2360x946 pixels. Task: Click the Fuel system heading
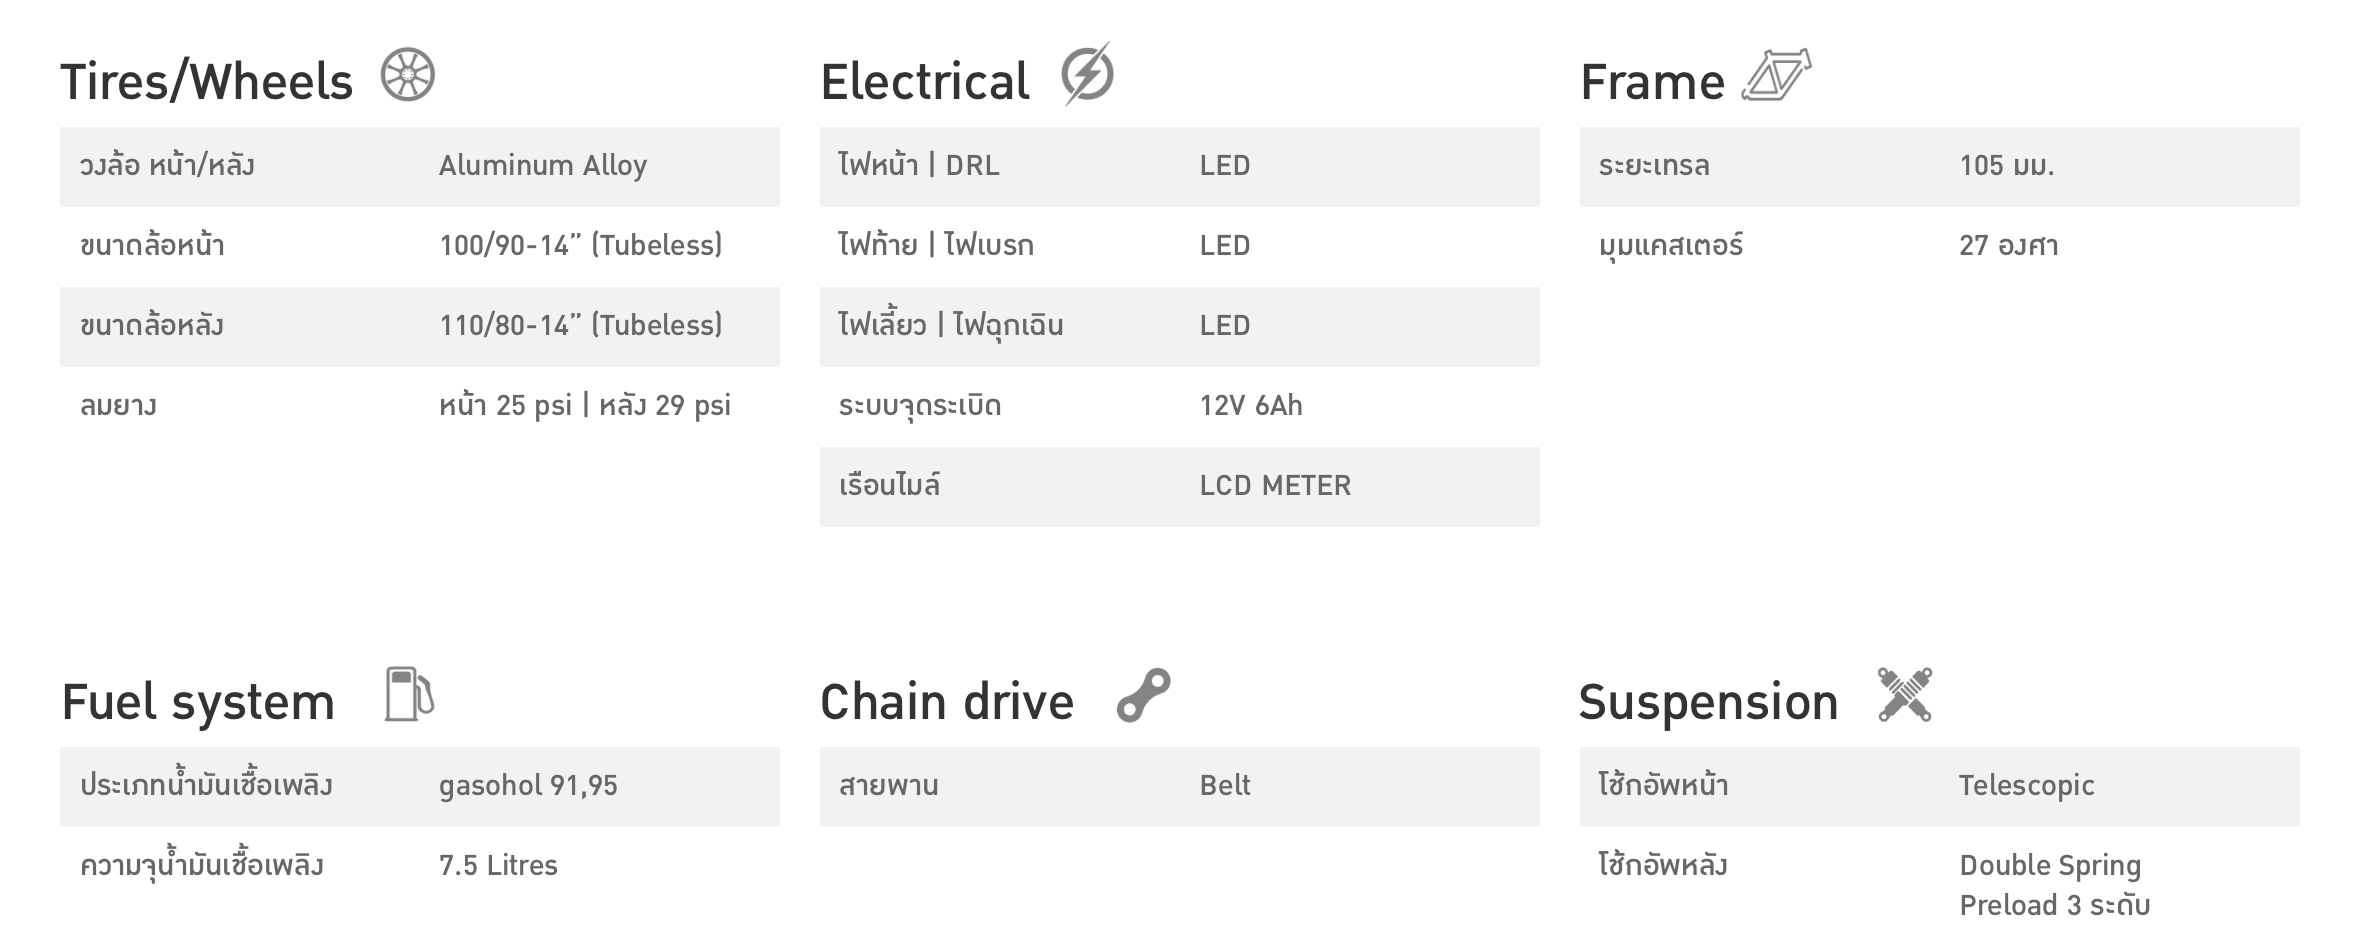click(198, 702)
